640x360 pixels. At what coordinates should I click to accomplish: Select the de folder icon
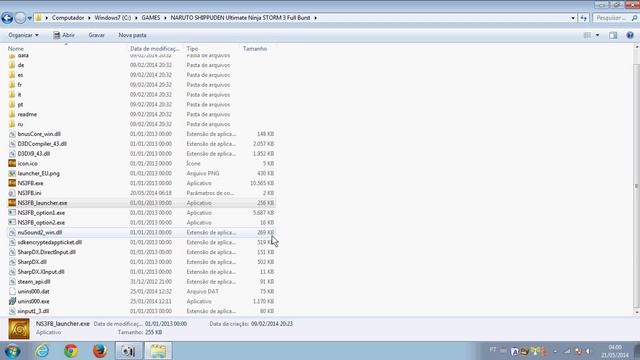click(x=12, y=65)
